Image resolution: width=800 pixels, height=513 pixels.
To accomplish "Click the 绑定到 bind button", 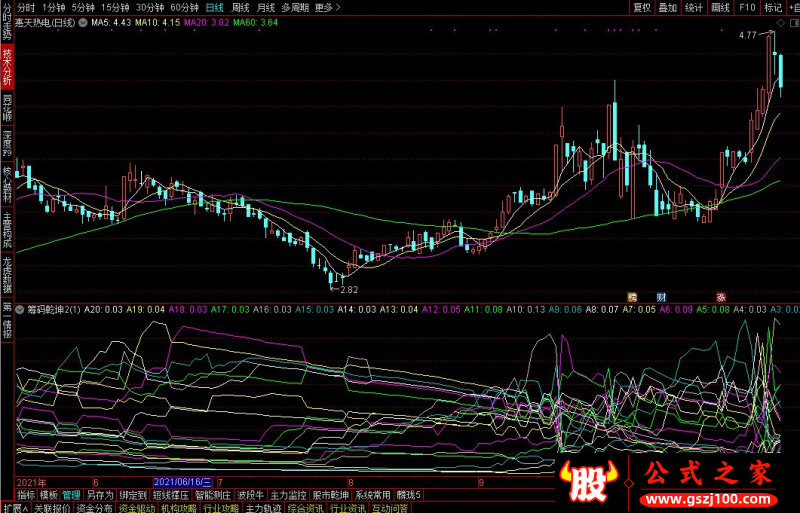I will (133, 495).
